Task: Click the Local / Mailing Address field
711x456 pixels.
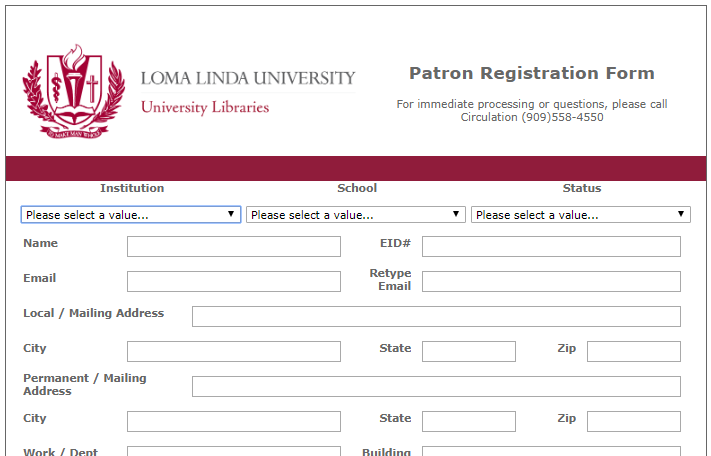Action: (x=436, y=317)
